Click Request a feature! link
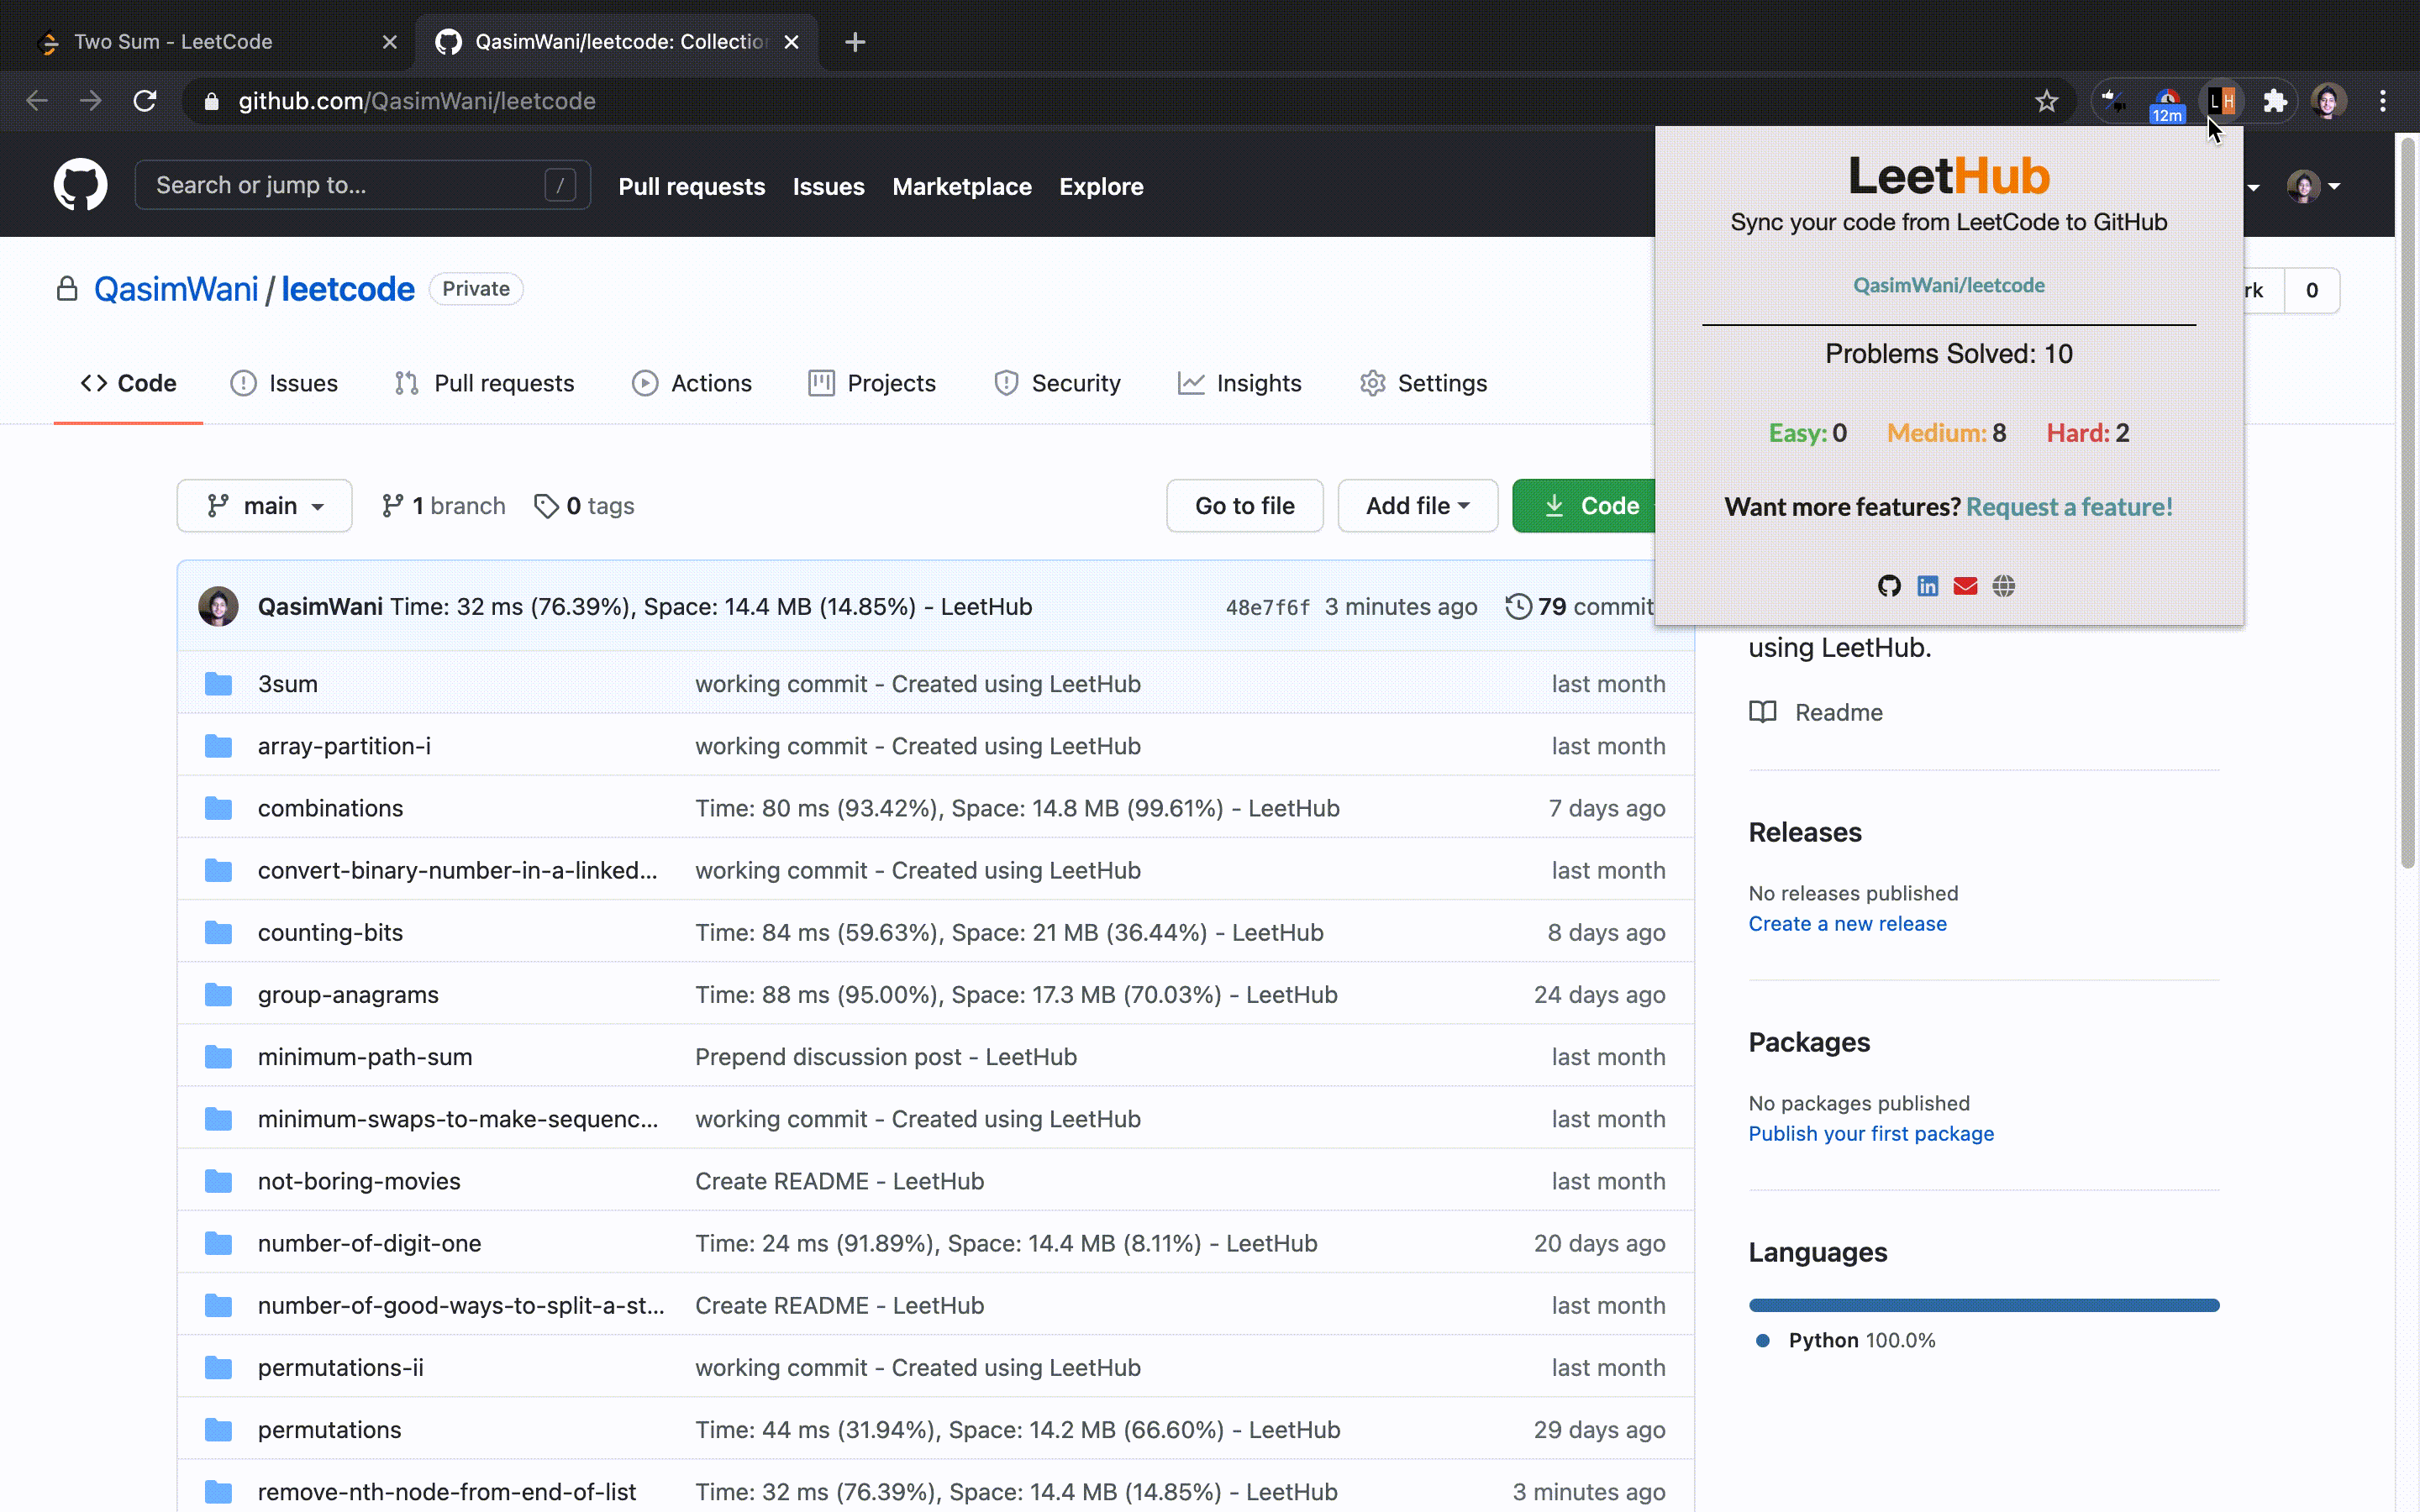This screenshot has width=2420, height=1512. click(2069, 507)
